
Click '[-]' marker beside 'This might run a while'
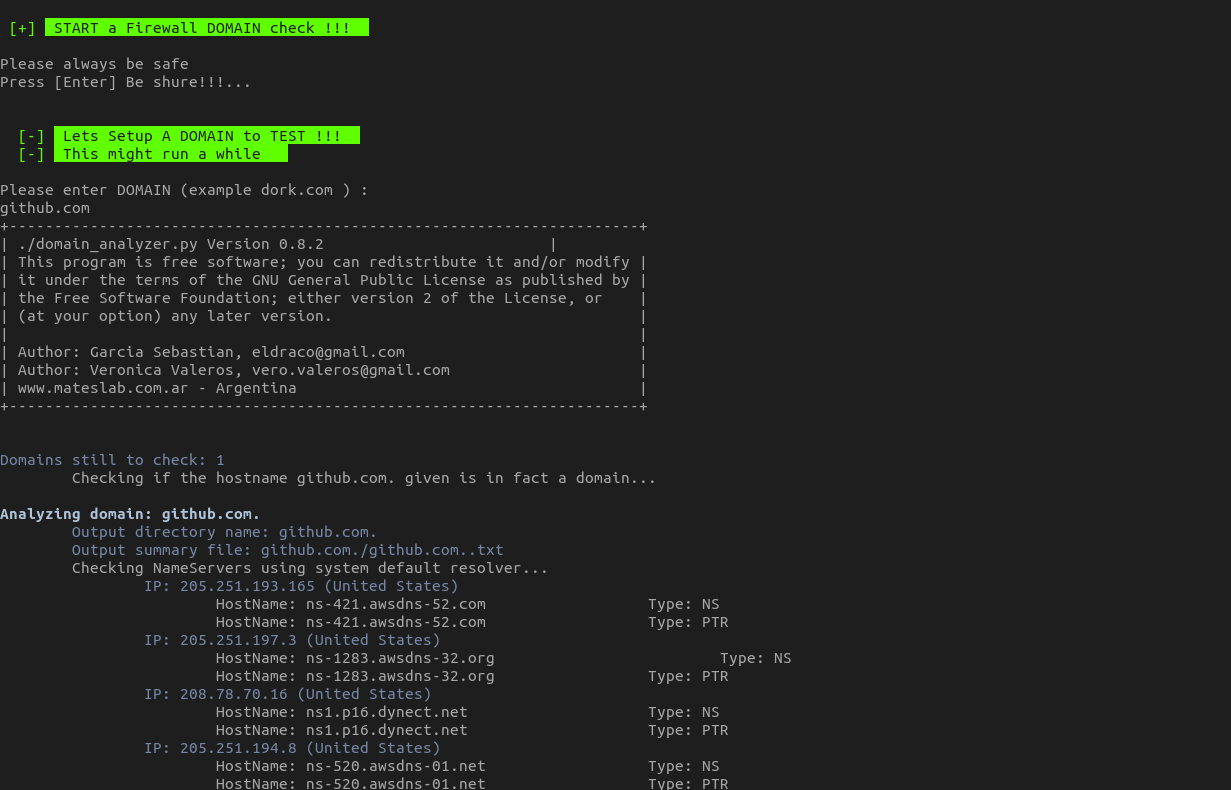coord(31,154)
